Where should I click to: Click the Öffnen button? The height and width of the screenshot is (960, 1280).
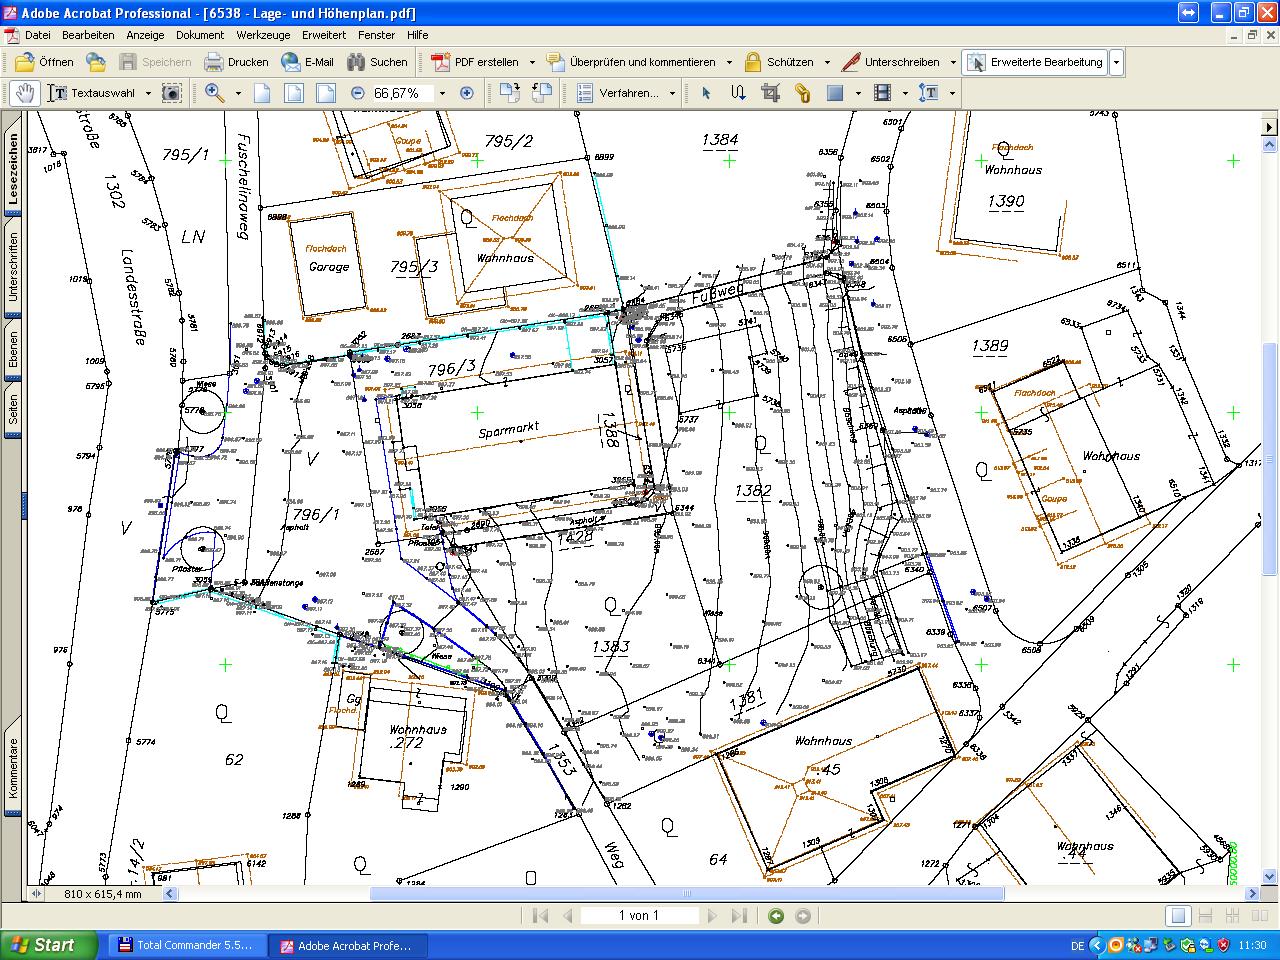pyautogui.click(x=45, y=62)
